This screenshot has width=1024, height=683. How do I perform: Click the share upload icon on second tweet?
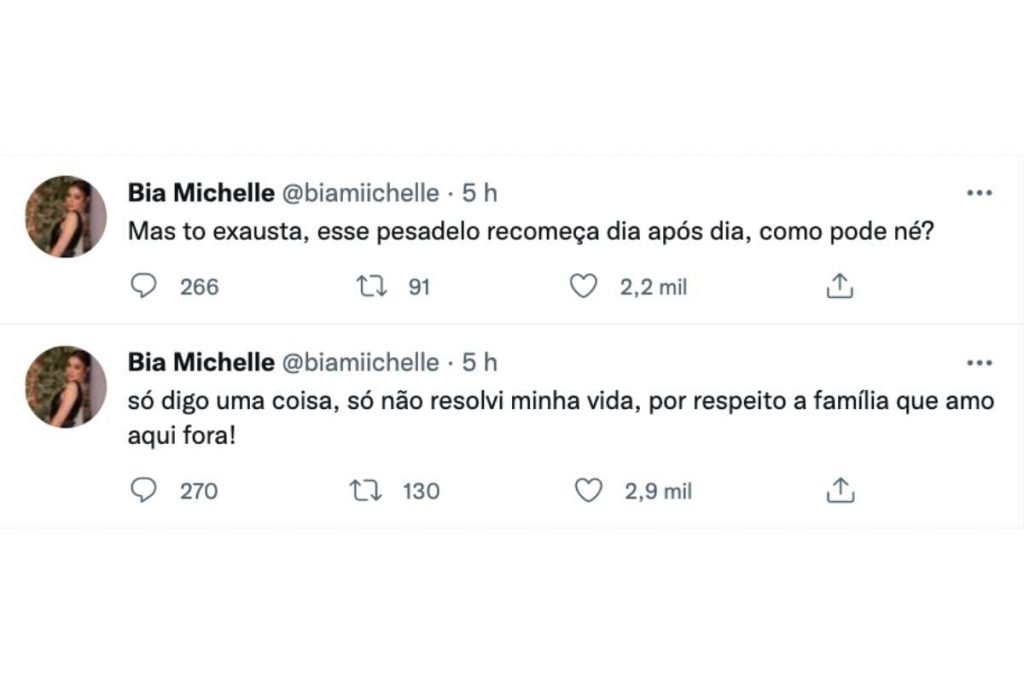840,490
